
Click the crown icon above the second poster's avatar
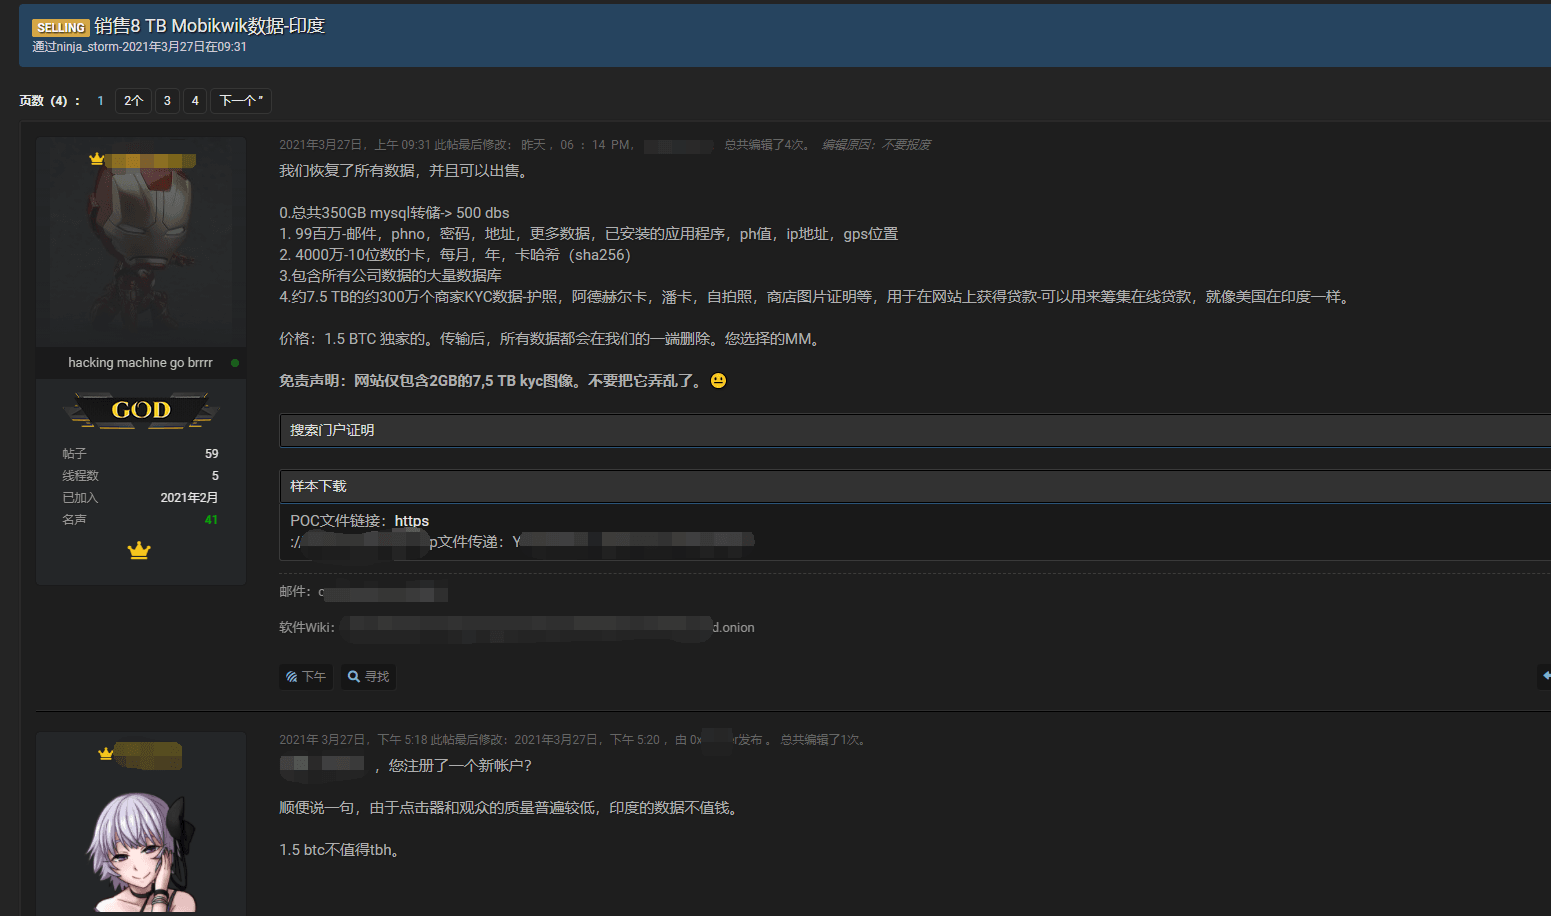pyautogui.click(x=105, y=754)
